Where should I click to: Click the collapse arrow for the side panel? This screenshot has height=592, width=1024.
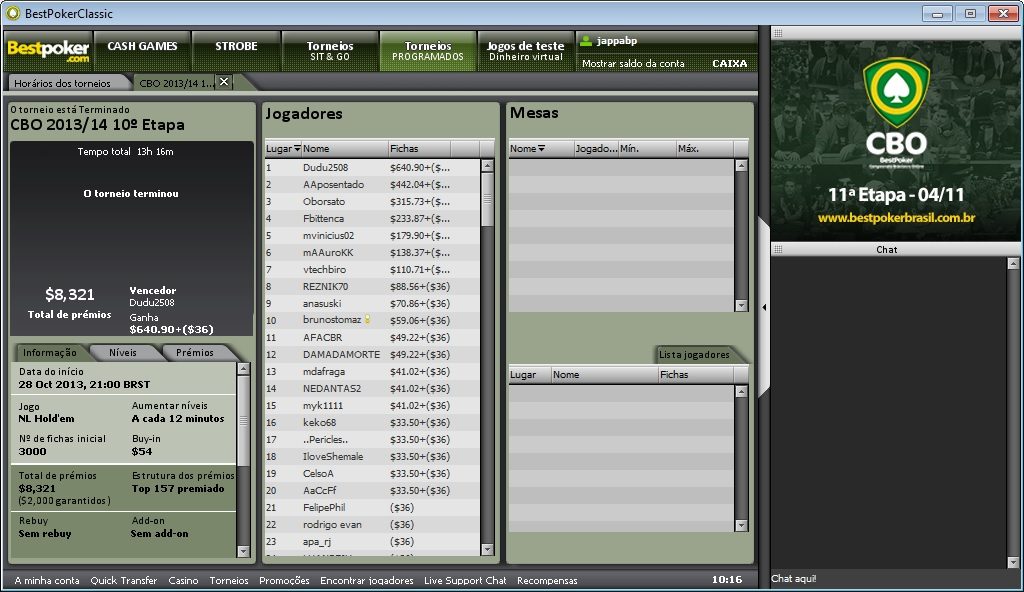click(764, 307)
